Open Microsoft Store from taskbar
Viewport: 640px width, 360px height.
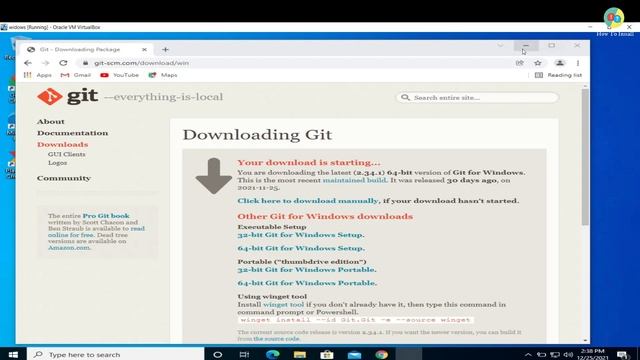pos(327,354)
